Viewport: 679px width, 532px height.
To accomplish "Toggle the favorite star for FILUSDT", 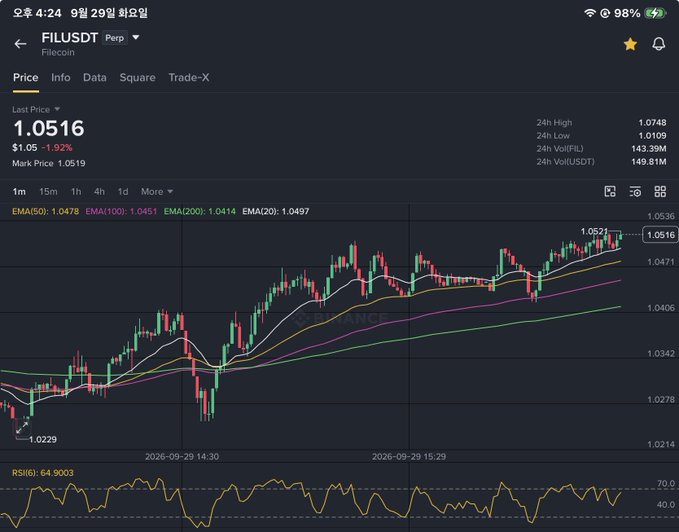I will pos(630,44).
